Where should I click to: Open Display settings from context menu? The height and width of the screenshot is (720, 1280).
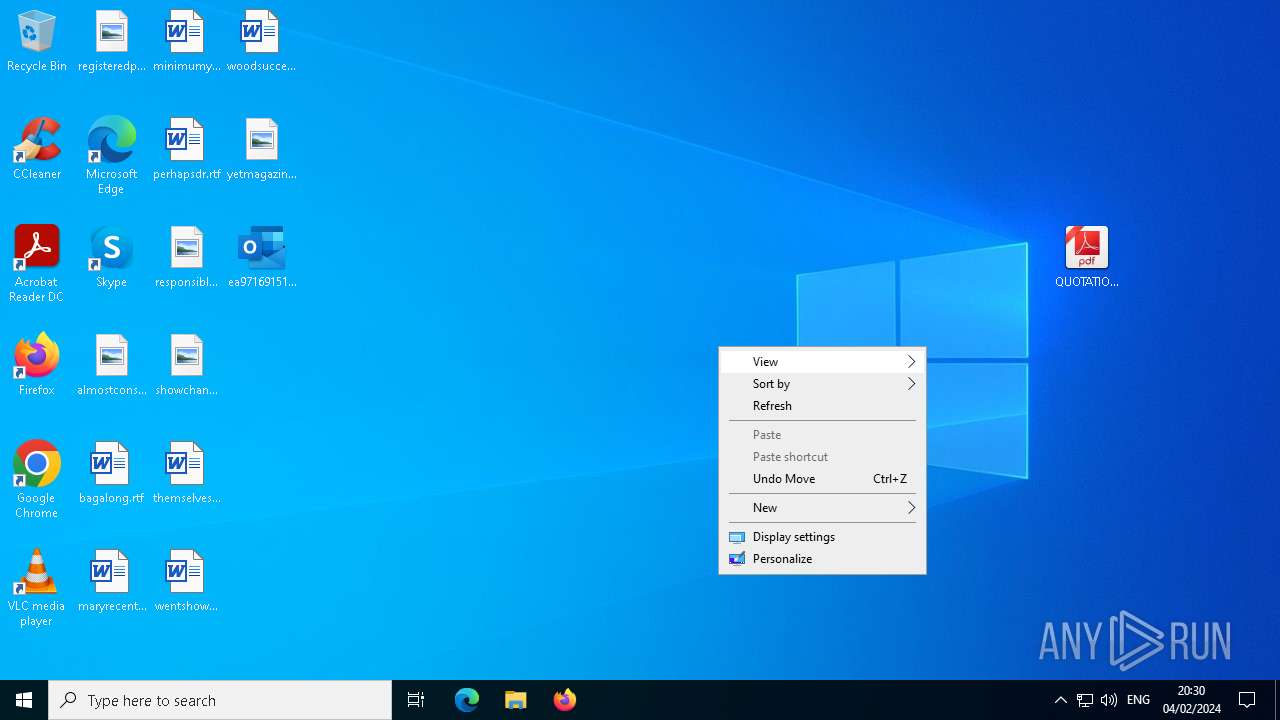(822, 537)
